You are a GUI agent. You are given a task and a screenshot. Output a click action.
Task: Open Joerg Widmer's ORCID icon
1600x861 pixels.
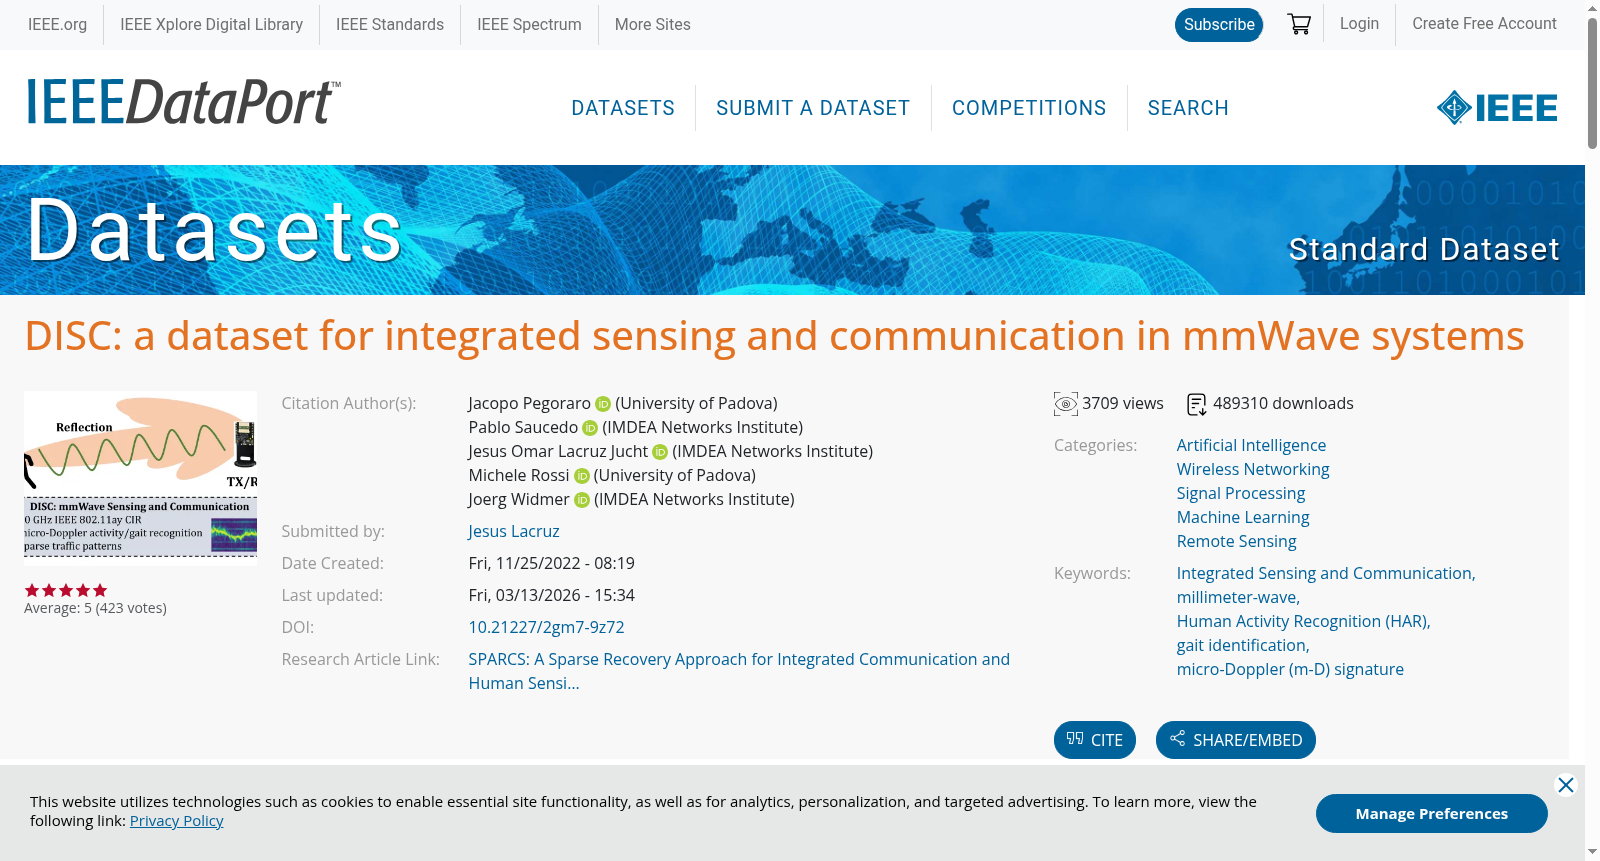pyautogui.click(x=582, y=500)
